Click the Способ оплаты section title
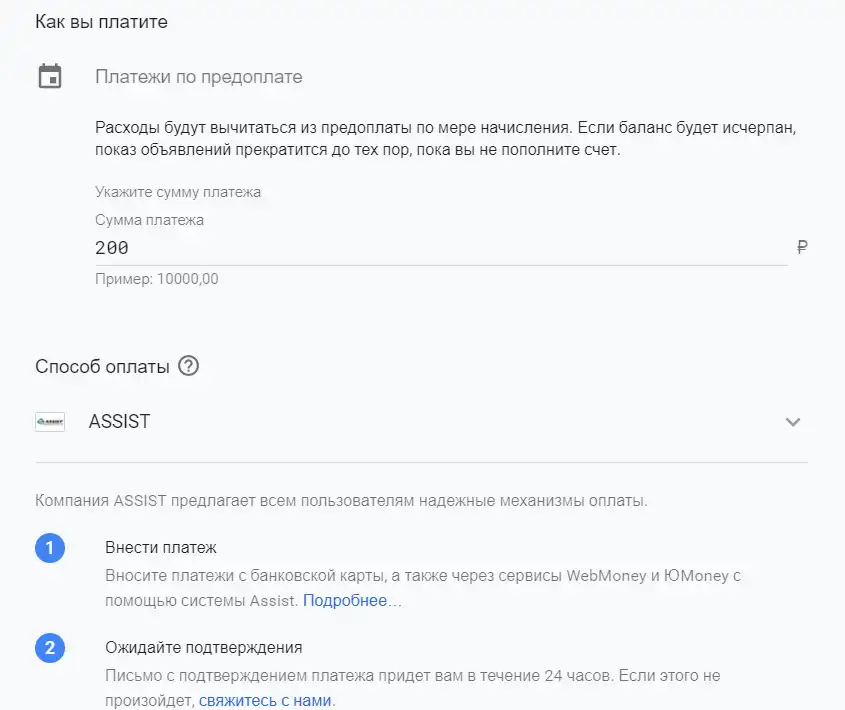 point(102,367)
